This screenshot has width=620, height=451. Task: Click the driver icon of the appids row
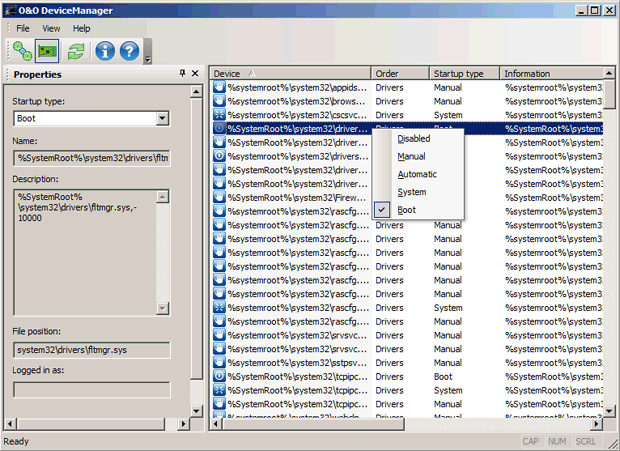[x=219, y=87]
